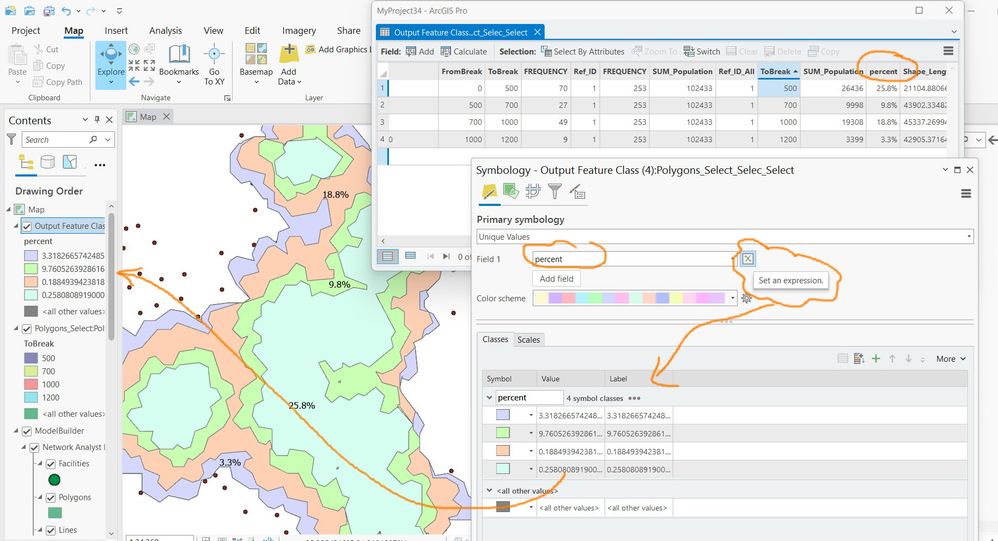
Task: Toggle visibility of ModelBuilder group layer
Action: pyautogui.click(x=27, y=431)
